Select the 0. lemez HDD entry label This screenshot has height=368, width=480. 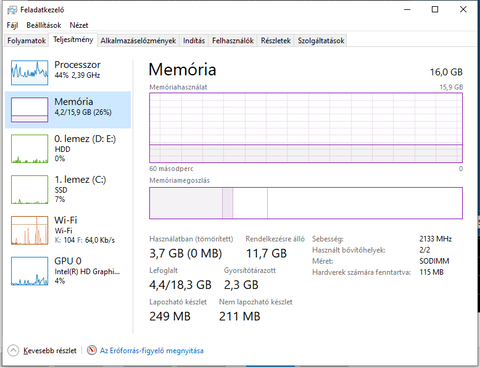[85, 148]
